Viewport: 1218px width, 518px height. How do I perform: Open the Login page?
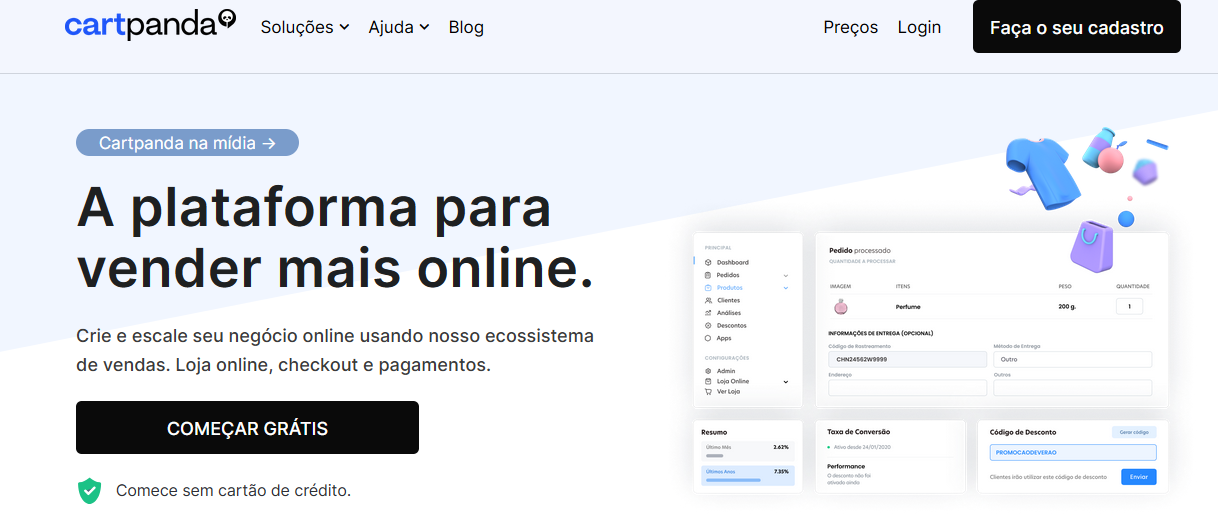click(x=919, y=27)
